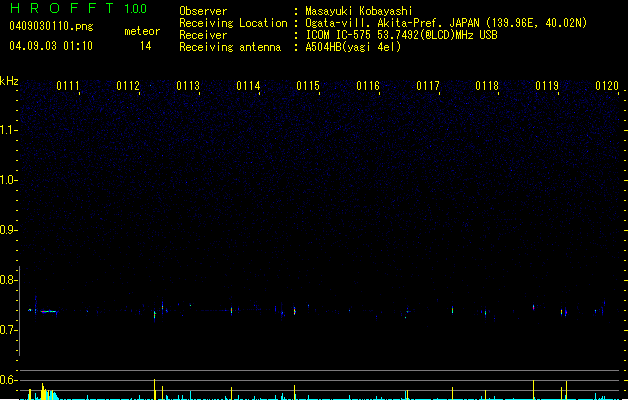The height and width of the screenshot is (400, 629).
Task: Click Ogata-vill. Akita-Pref. JAPAN location text
Action: click(x=446, y=23)
